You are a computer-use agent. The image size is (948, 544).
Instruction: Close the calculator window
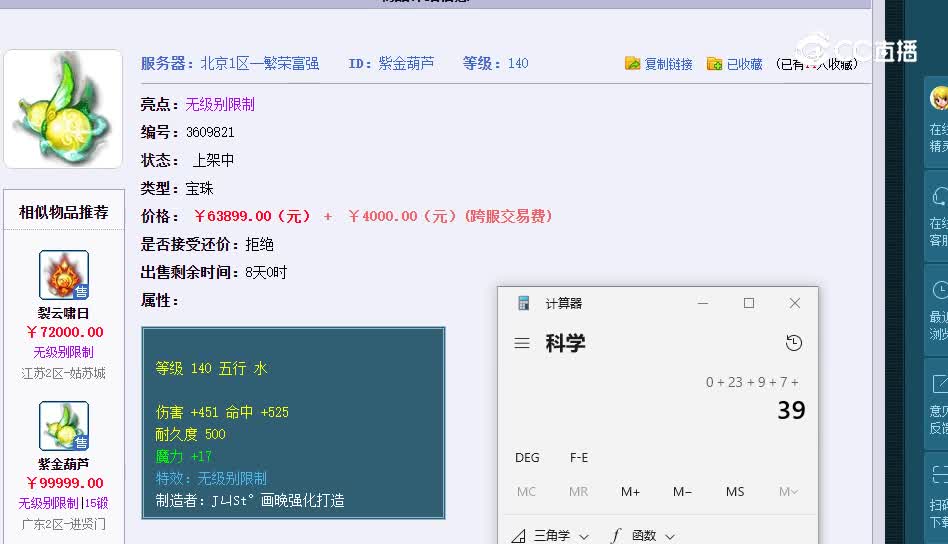794,303
